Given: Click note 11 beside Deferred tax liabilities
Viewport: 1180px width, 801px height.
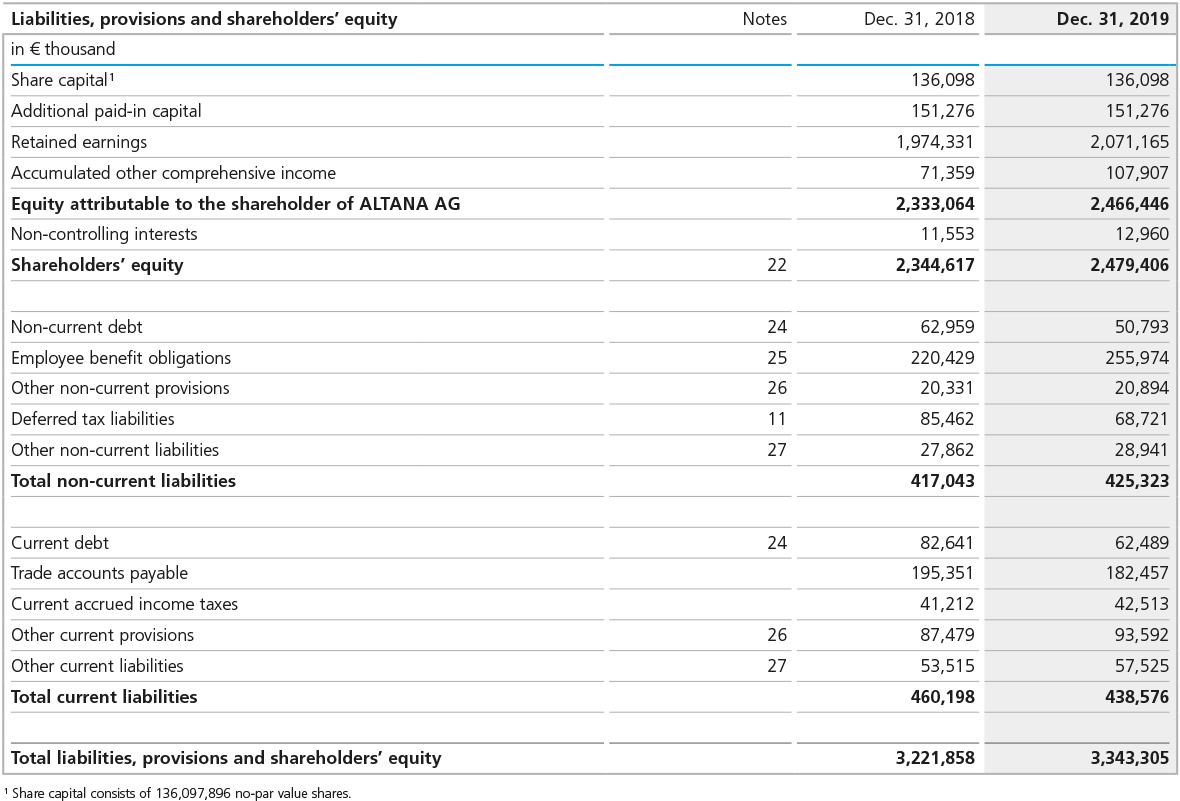Looking at the screenshot, I should (x=777, y=419).
